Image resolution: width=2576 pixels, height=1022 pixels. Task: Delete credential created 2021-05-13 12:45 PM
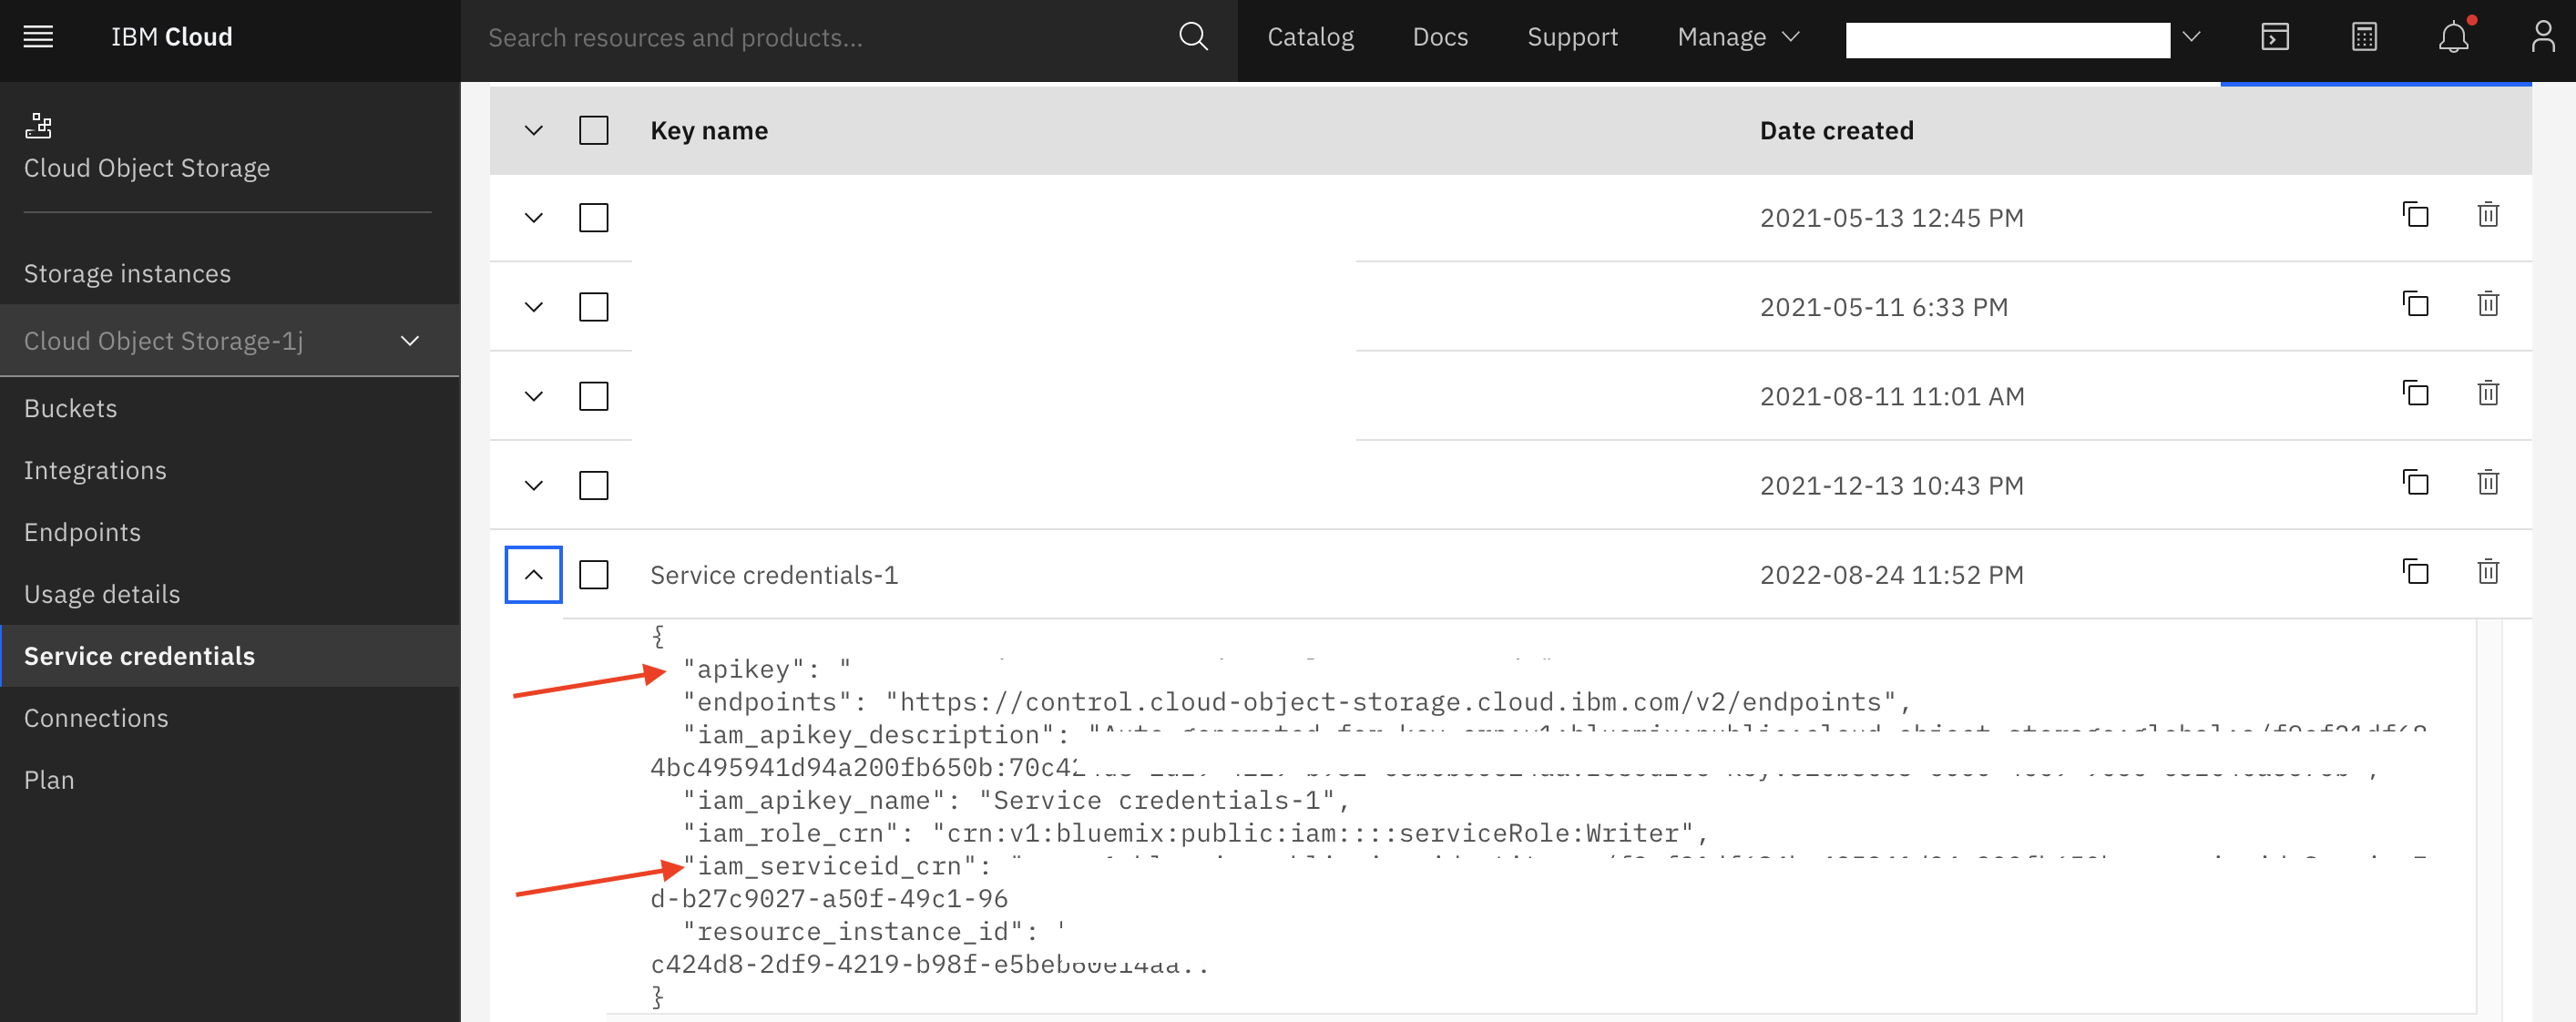2488,216
